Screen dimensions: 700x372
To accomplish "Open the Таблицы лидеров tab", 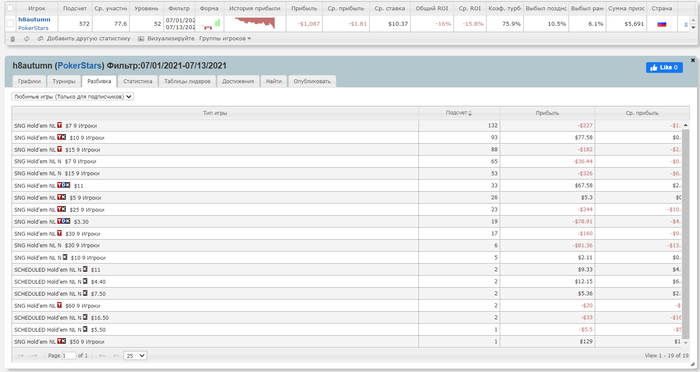I will tap(187, 81).
